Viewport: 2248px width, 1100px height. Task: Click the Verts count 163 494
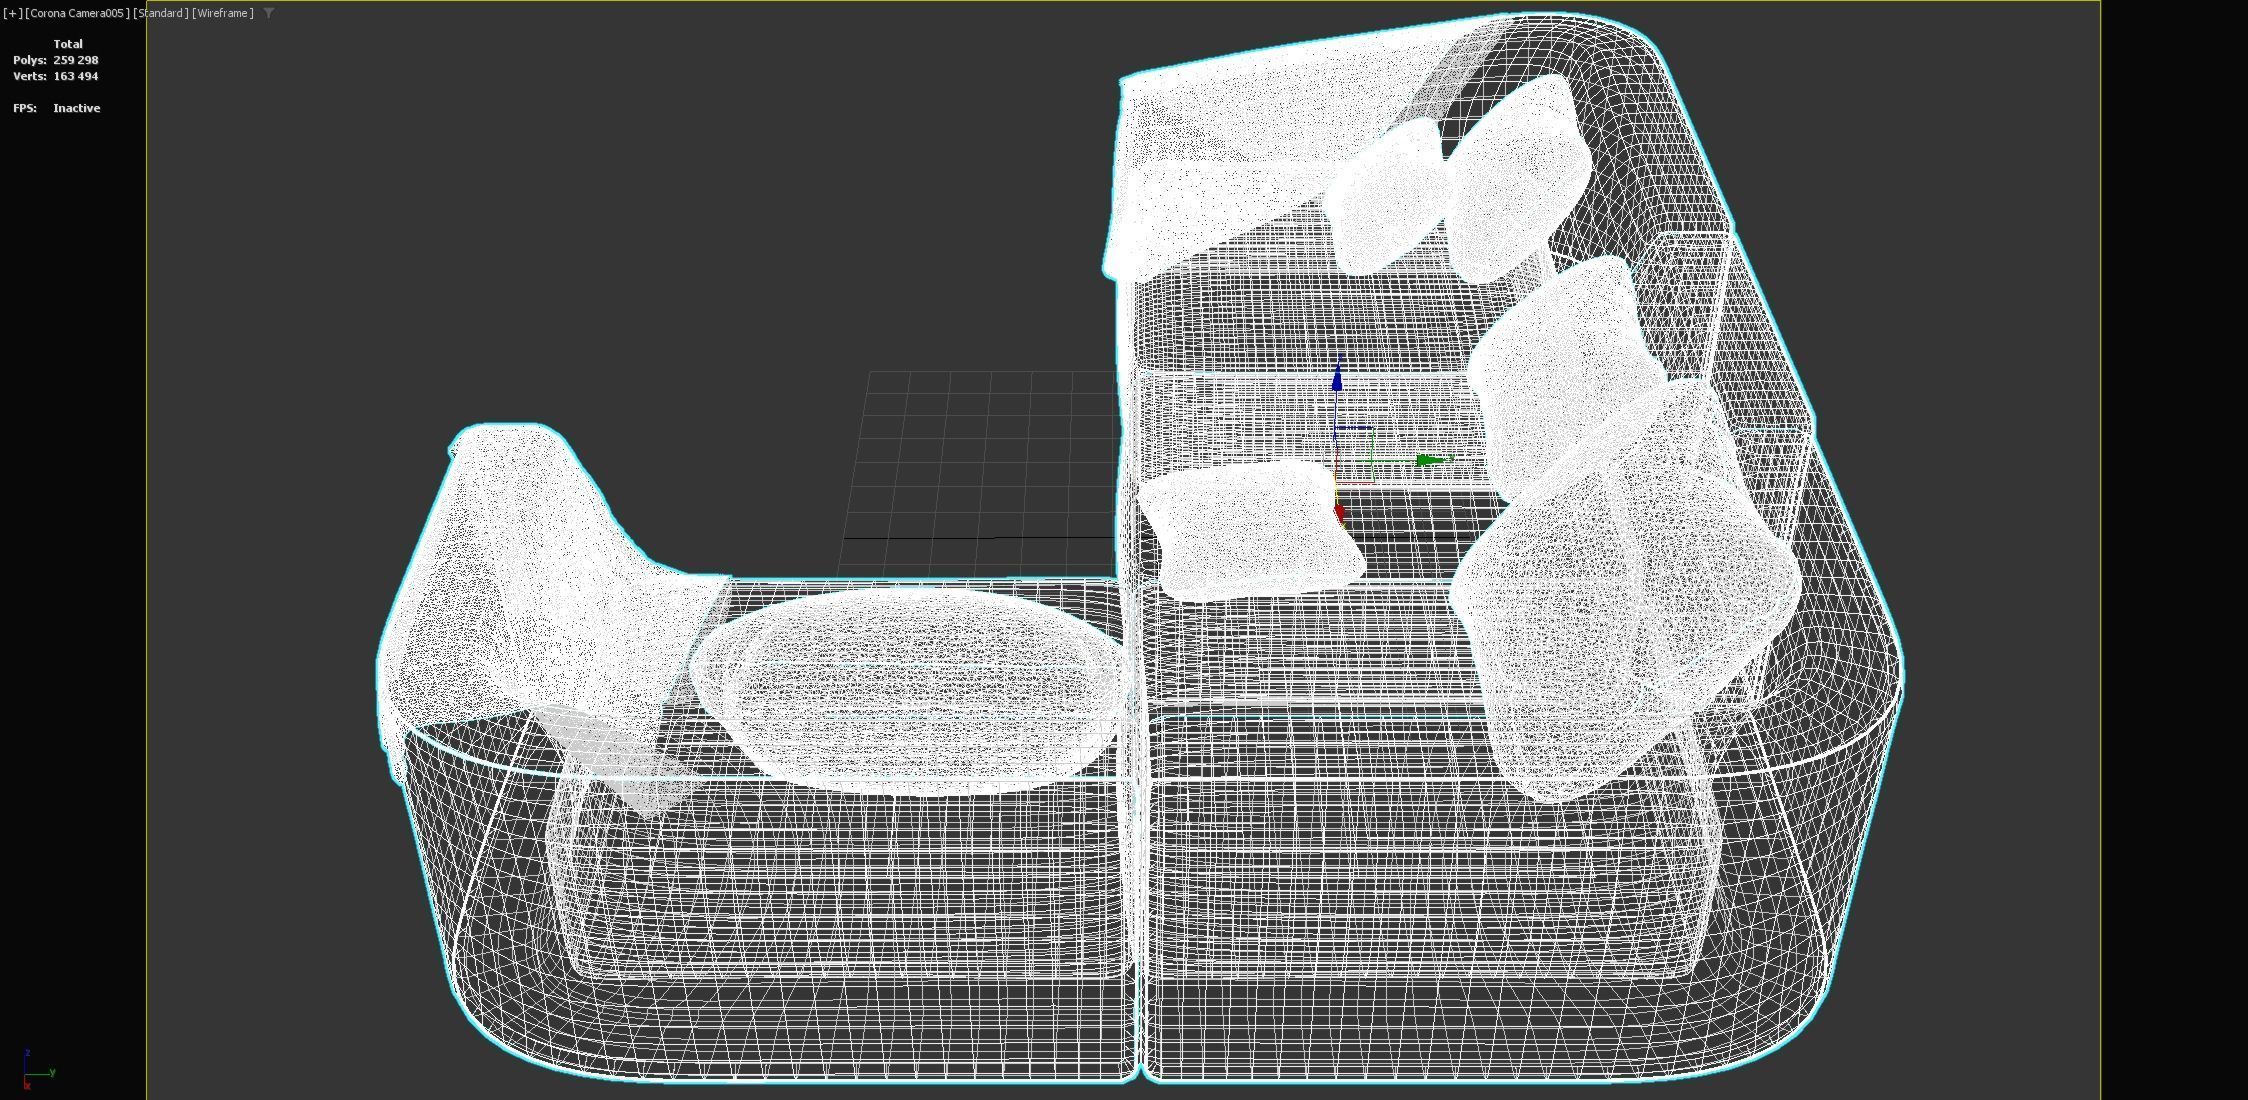tap(76, 76)
